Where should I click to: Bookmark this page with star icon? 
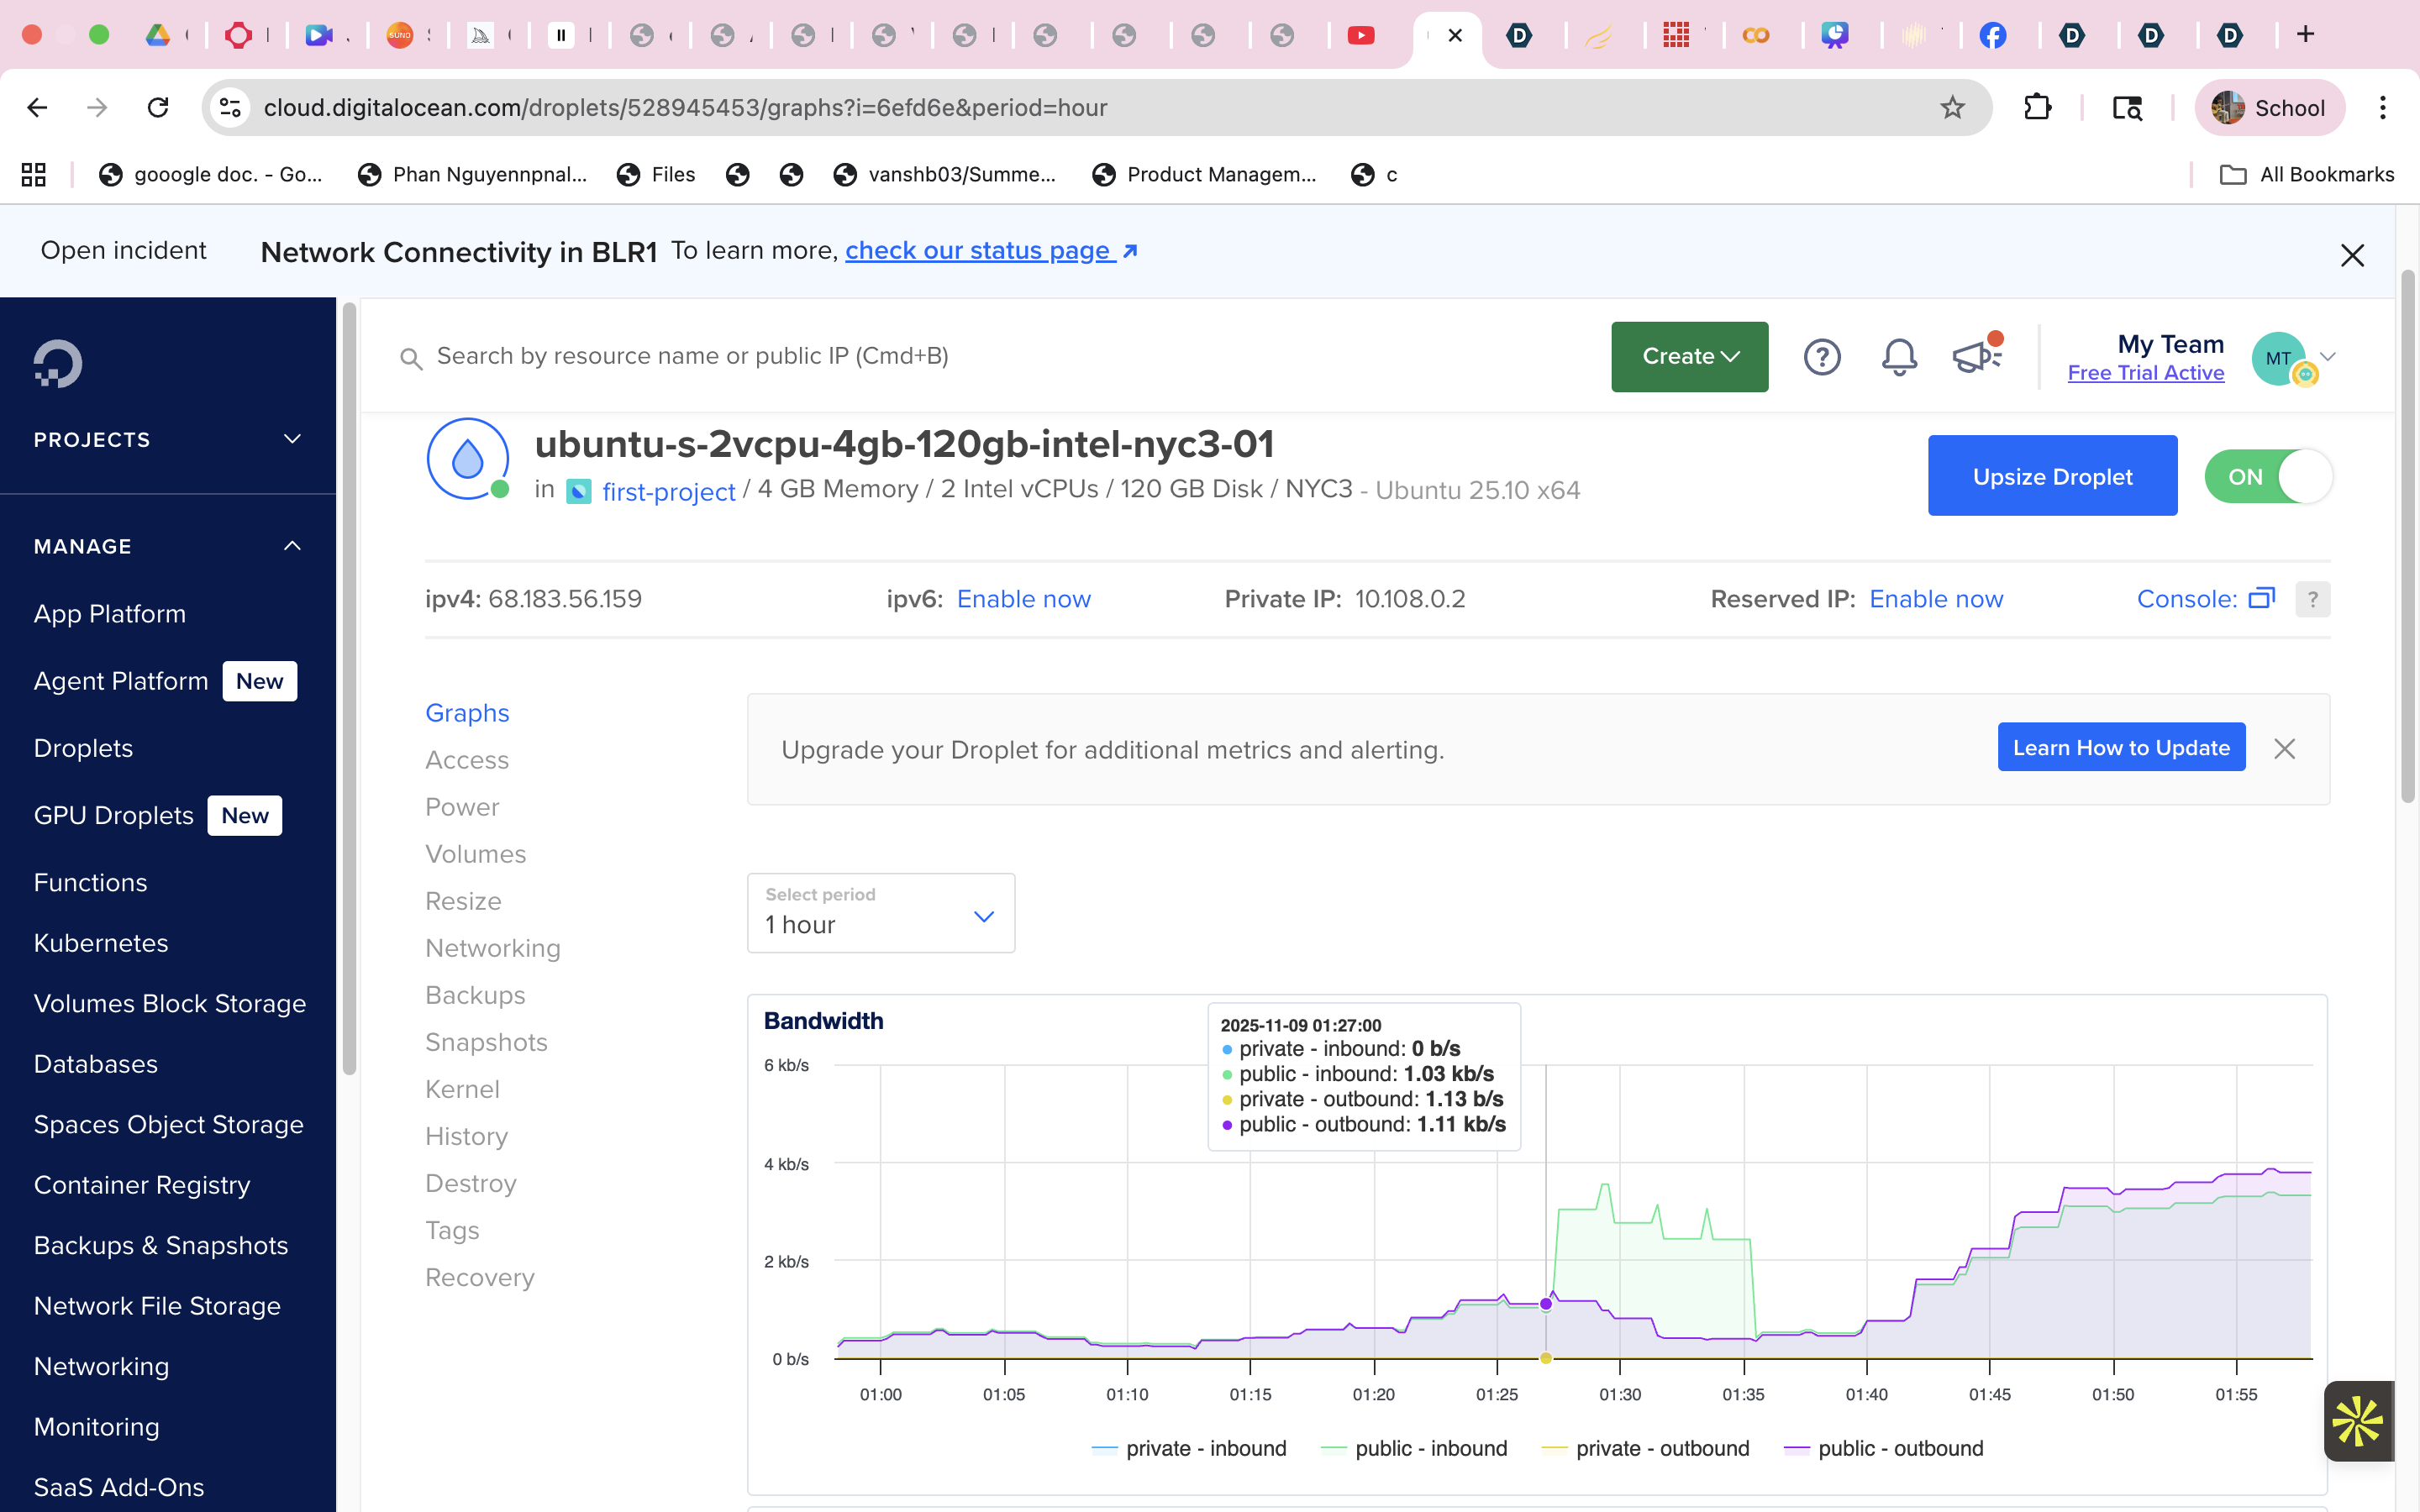pos(1951,108)
